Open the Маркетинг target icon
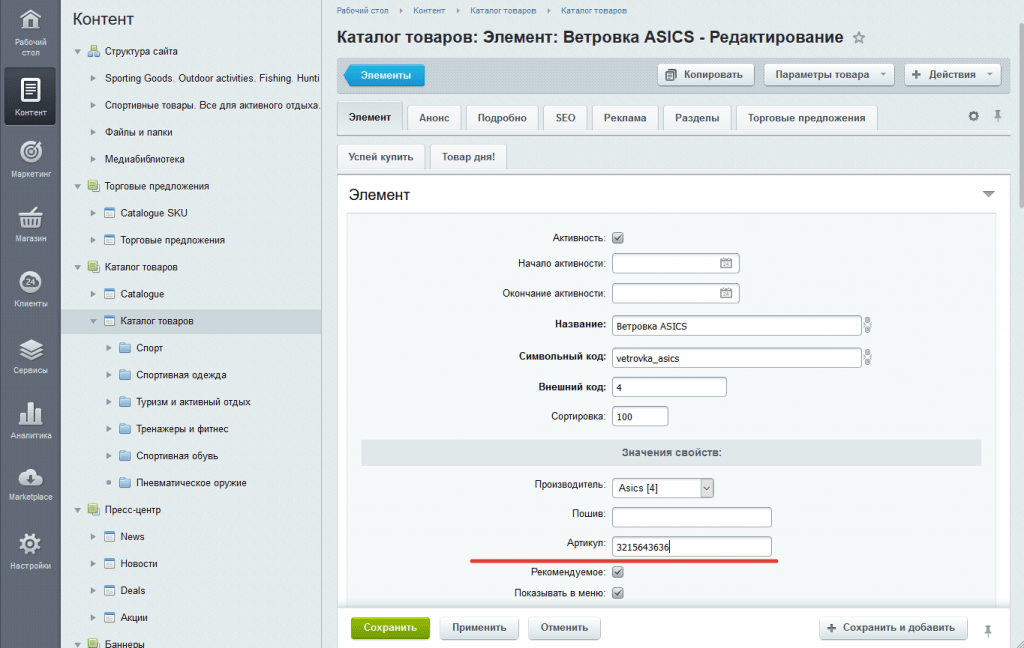This screenshot has height=648, width=1024. click(x=30, y=152)
